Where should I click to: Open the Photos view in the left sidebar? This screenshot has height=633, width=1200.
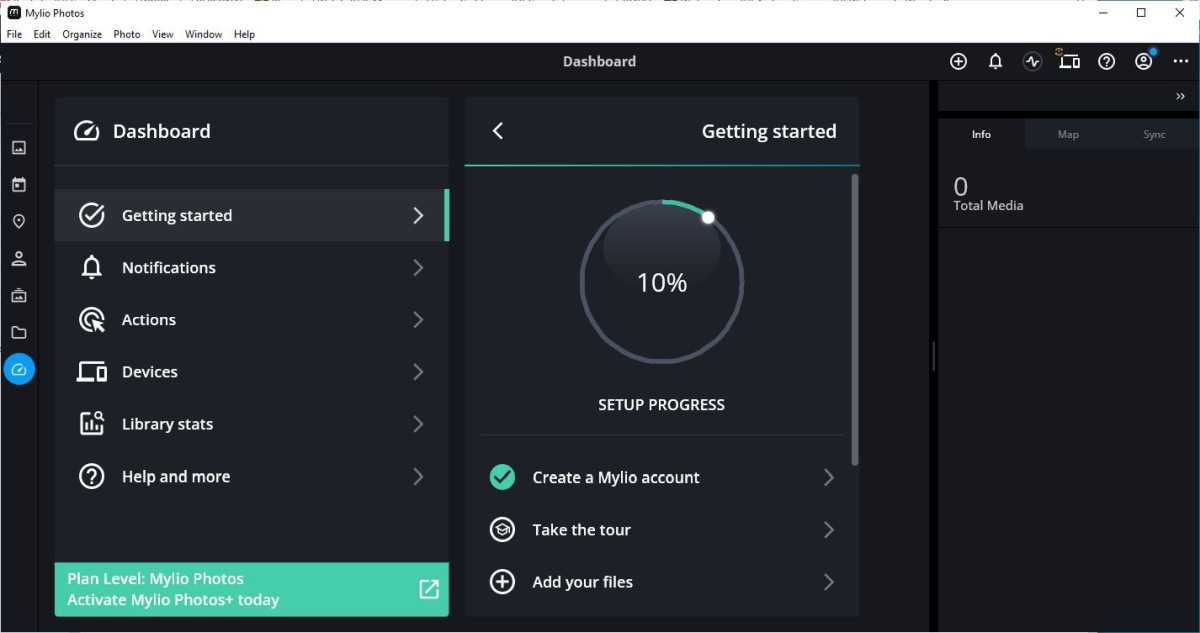point(18,147)
